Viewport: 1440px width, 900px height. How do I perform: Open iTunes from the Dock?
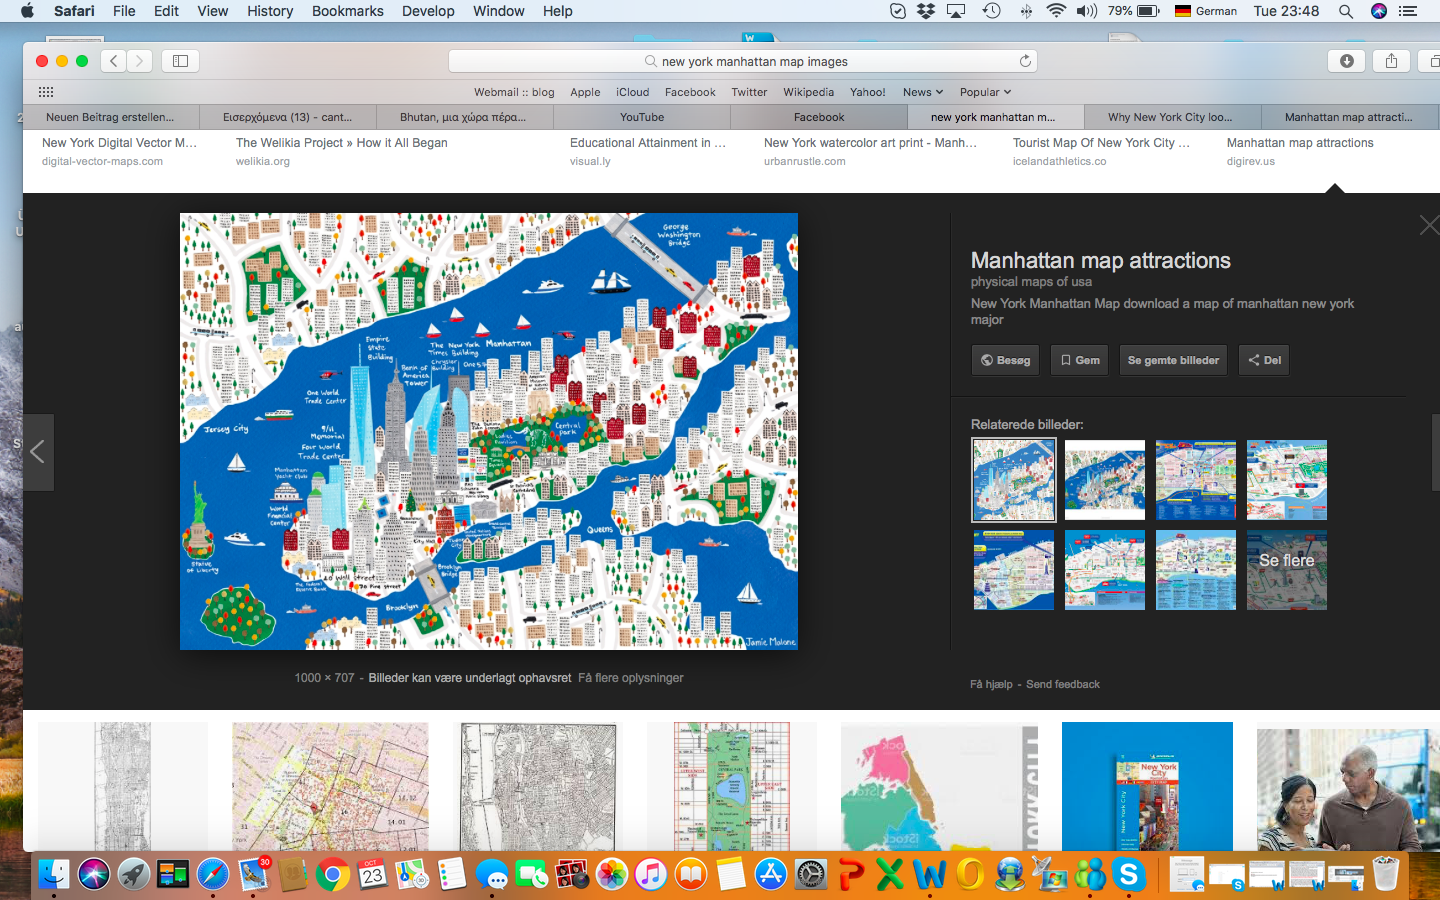pyautogui.click(x=651, y=875)
